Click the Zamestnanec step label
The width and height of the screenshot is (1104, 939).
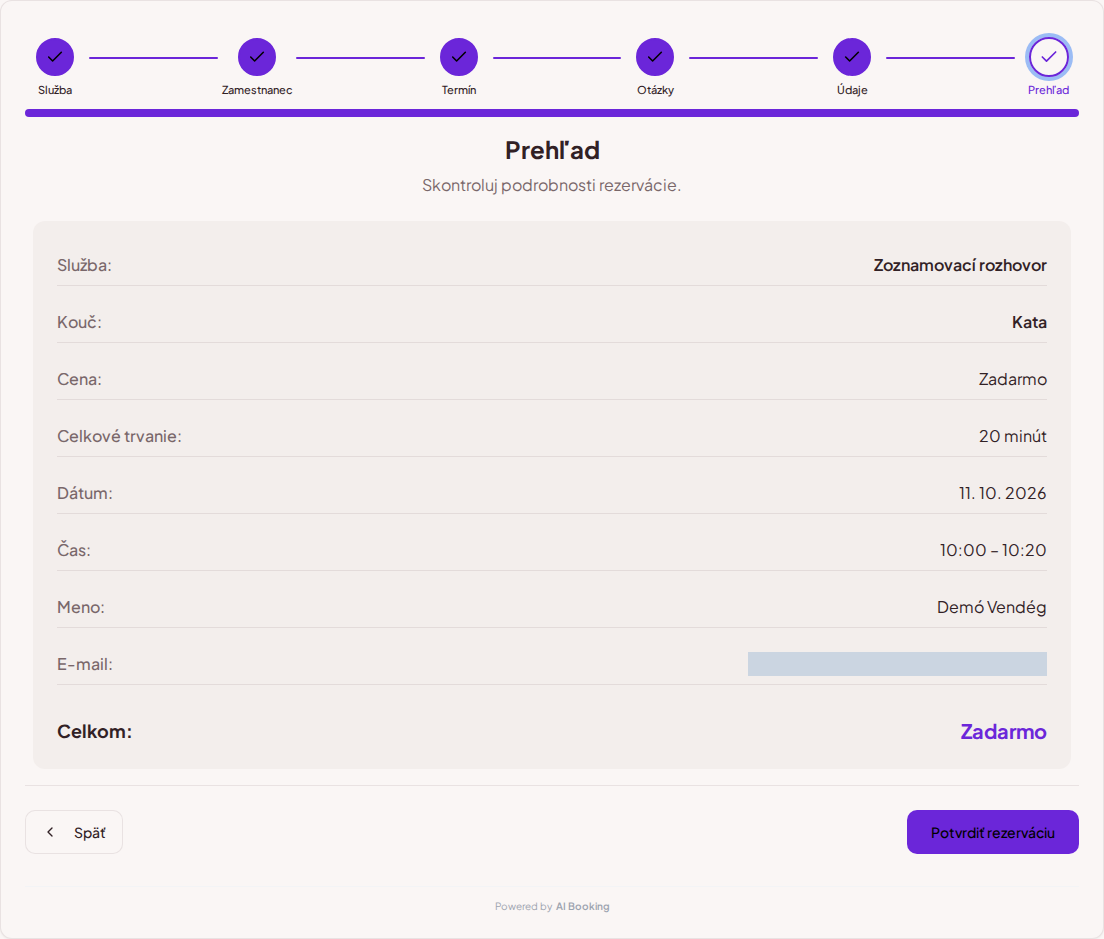tap(257, 90)
